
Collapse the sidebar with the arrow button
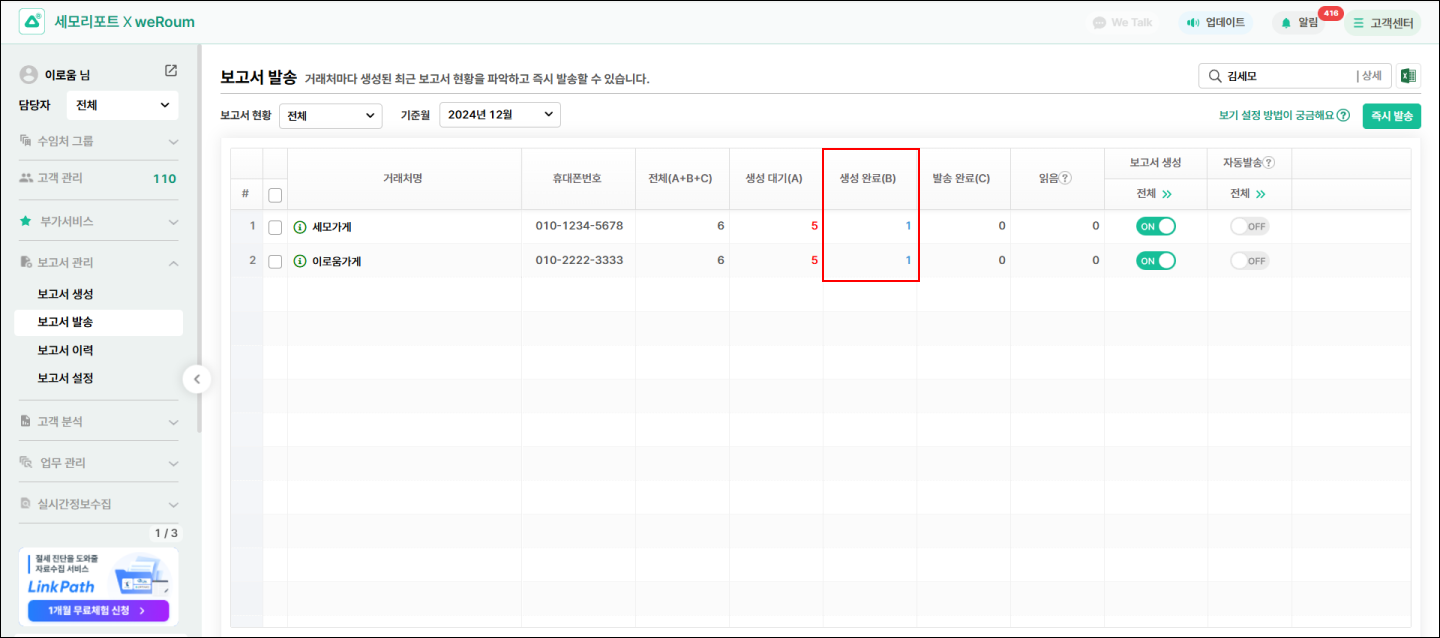[x=197, y=379]
